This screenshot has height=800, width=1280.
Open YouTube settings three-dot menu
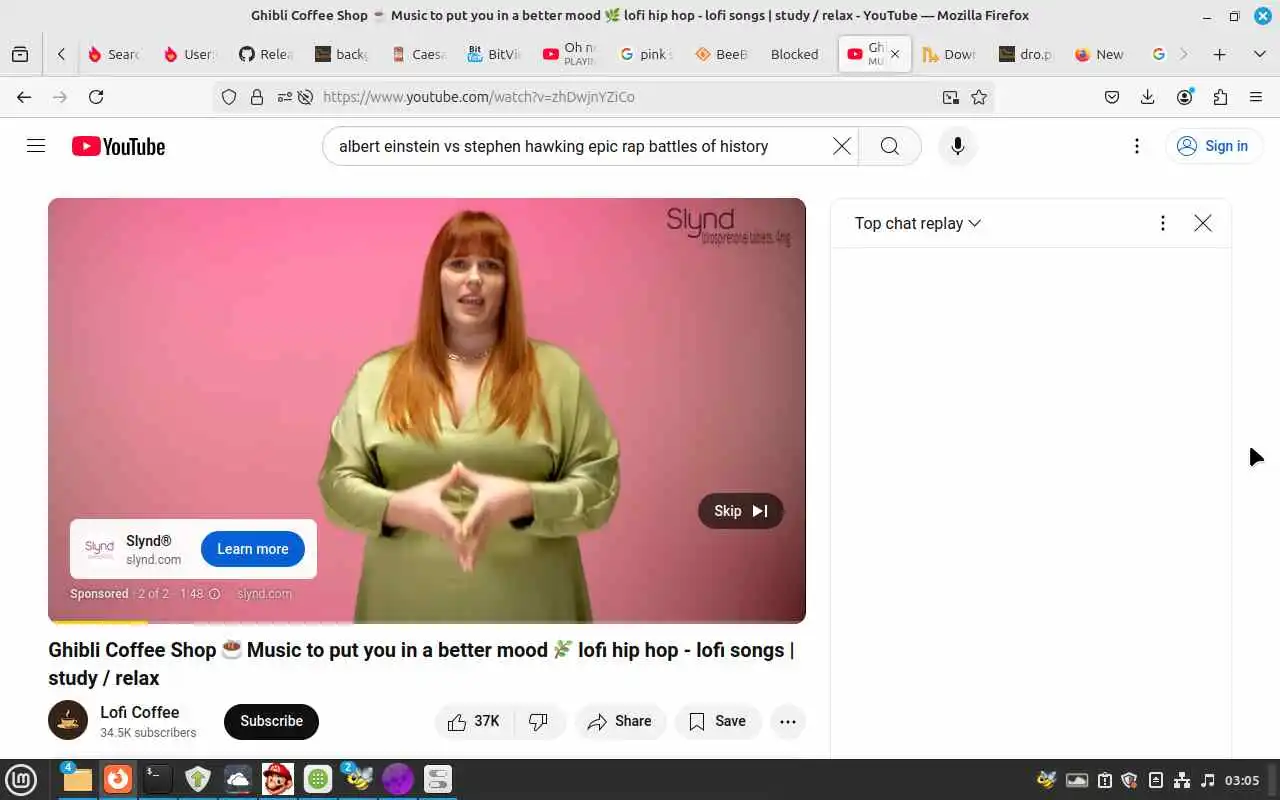1137,146
